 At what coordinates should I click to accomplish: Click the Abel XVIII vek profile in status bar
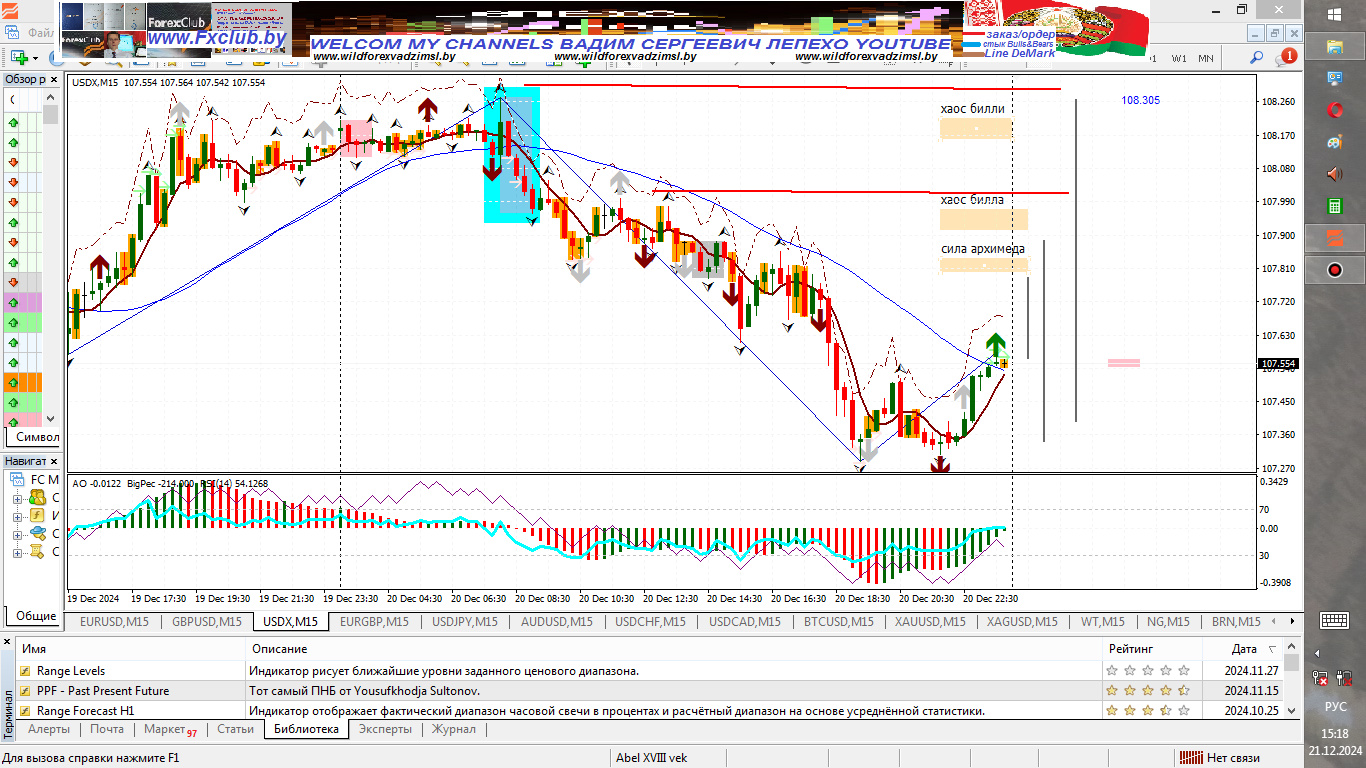652,758
